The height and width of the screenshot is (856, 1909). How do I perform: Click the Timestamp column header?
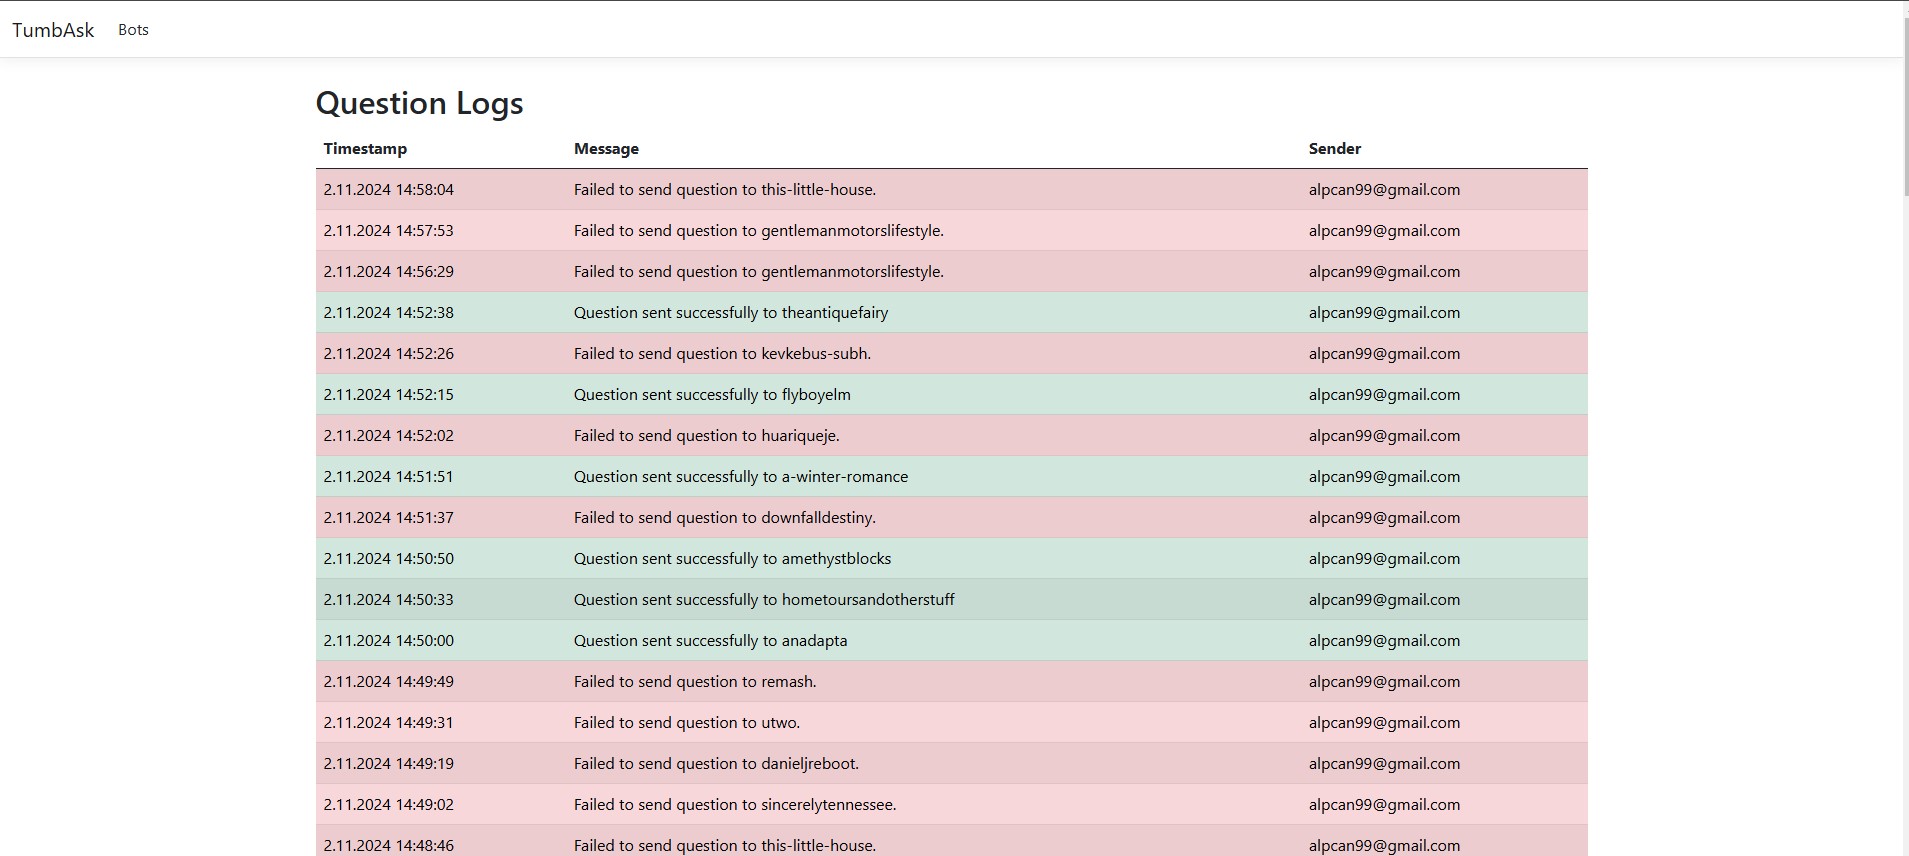coord(365,149)
